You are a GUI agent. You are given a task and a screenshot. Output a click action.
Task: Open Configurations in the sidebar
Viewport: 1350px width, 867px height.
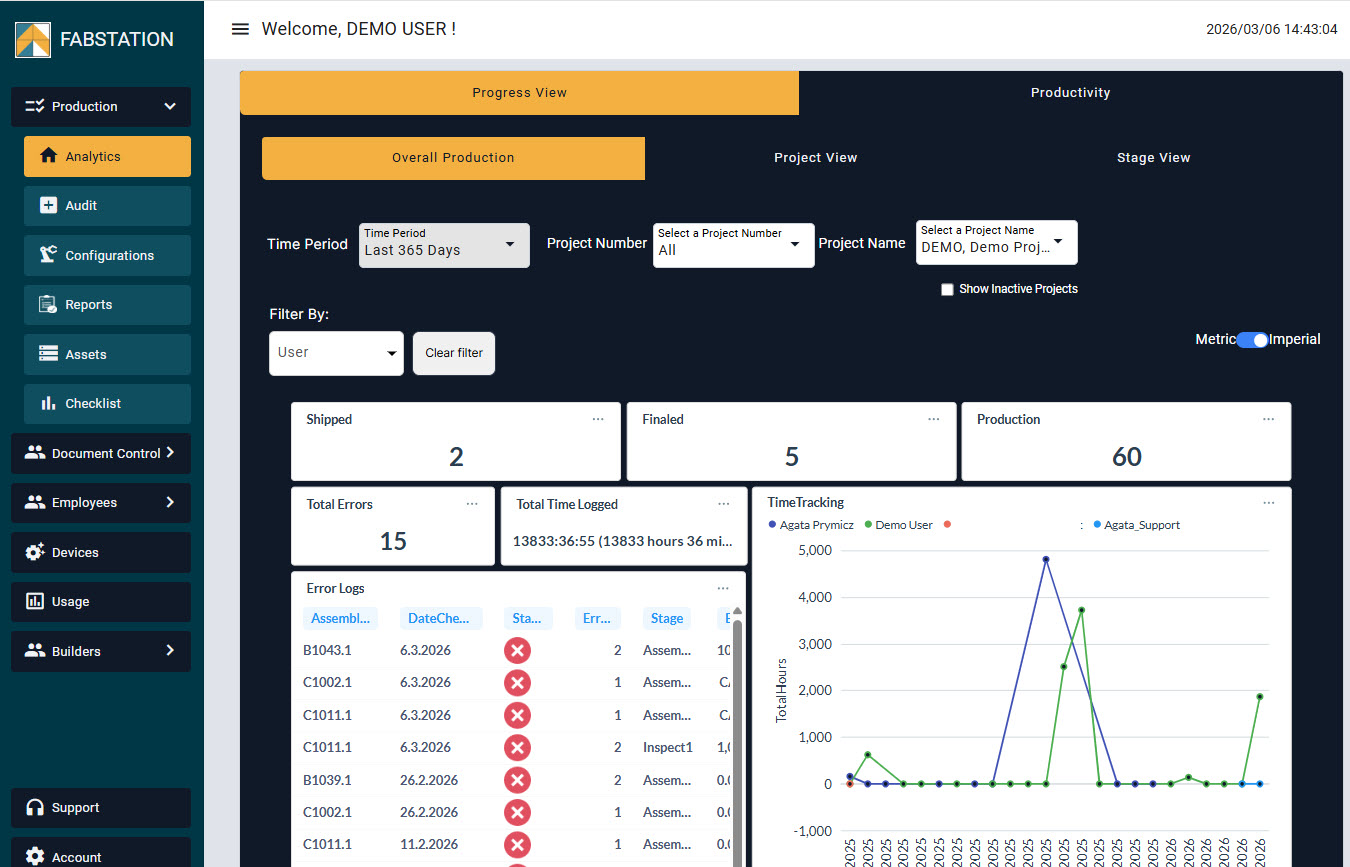click(107, 256)
